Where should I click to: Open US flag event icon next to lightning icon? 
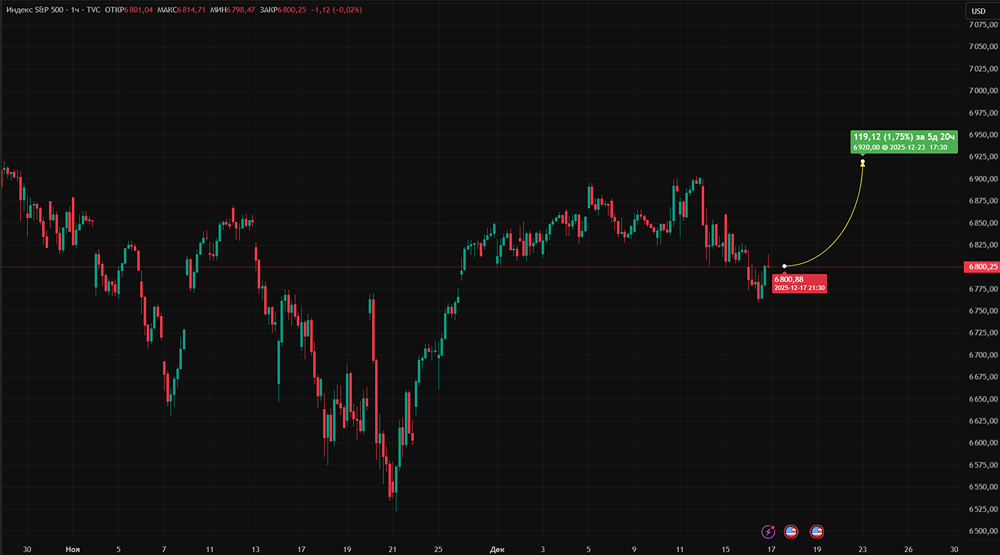click(791, 531)
